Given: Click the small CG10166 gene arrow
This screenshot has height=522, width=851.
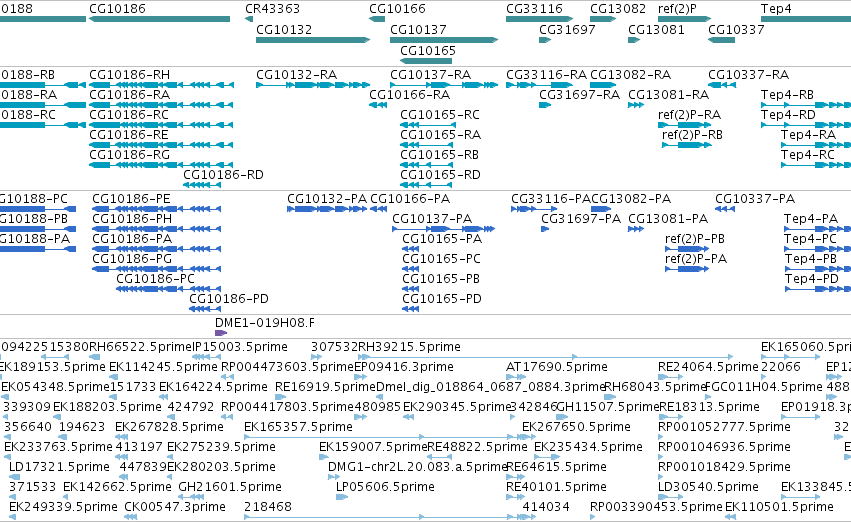Looking at the screenshot, I should (377, 19).
